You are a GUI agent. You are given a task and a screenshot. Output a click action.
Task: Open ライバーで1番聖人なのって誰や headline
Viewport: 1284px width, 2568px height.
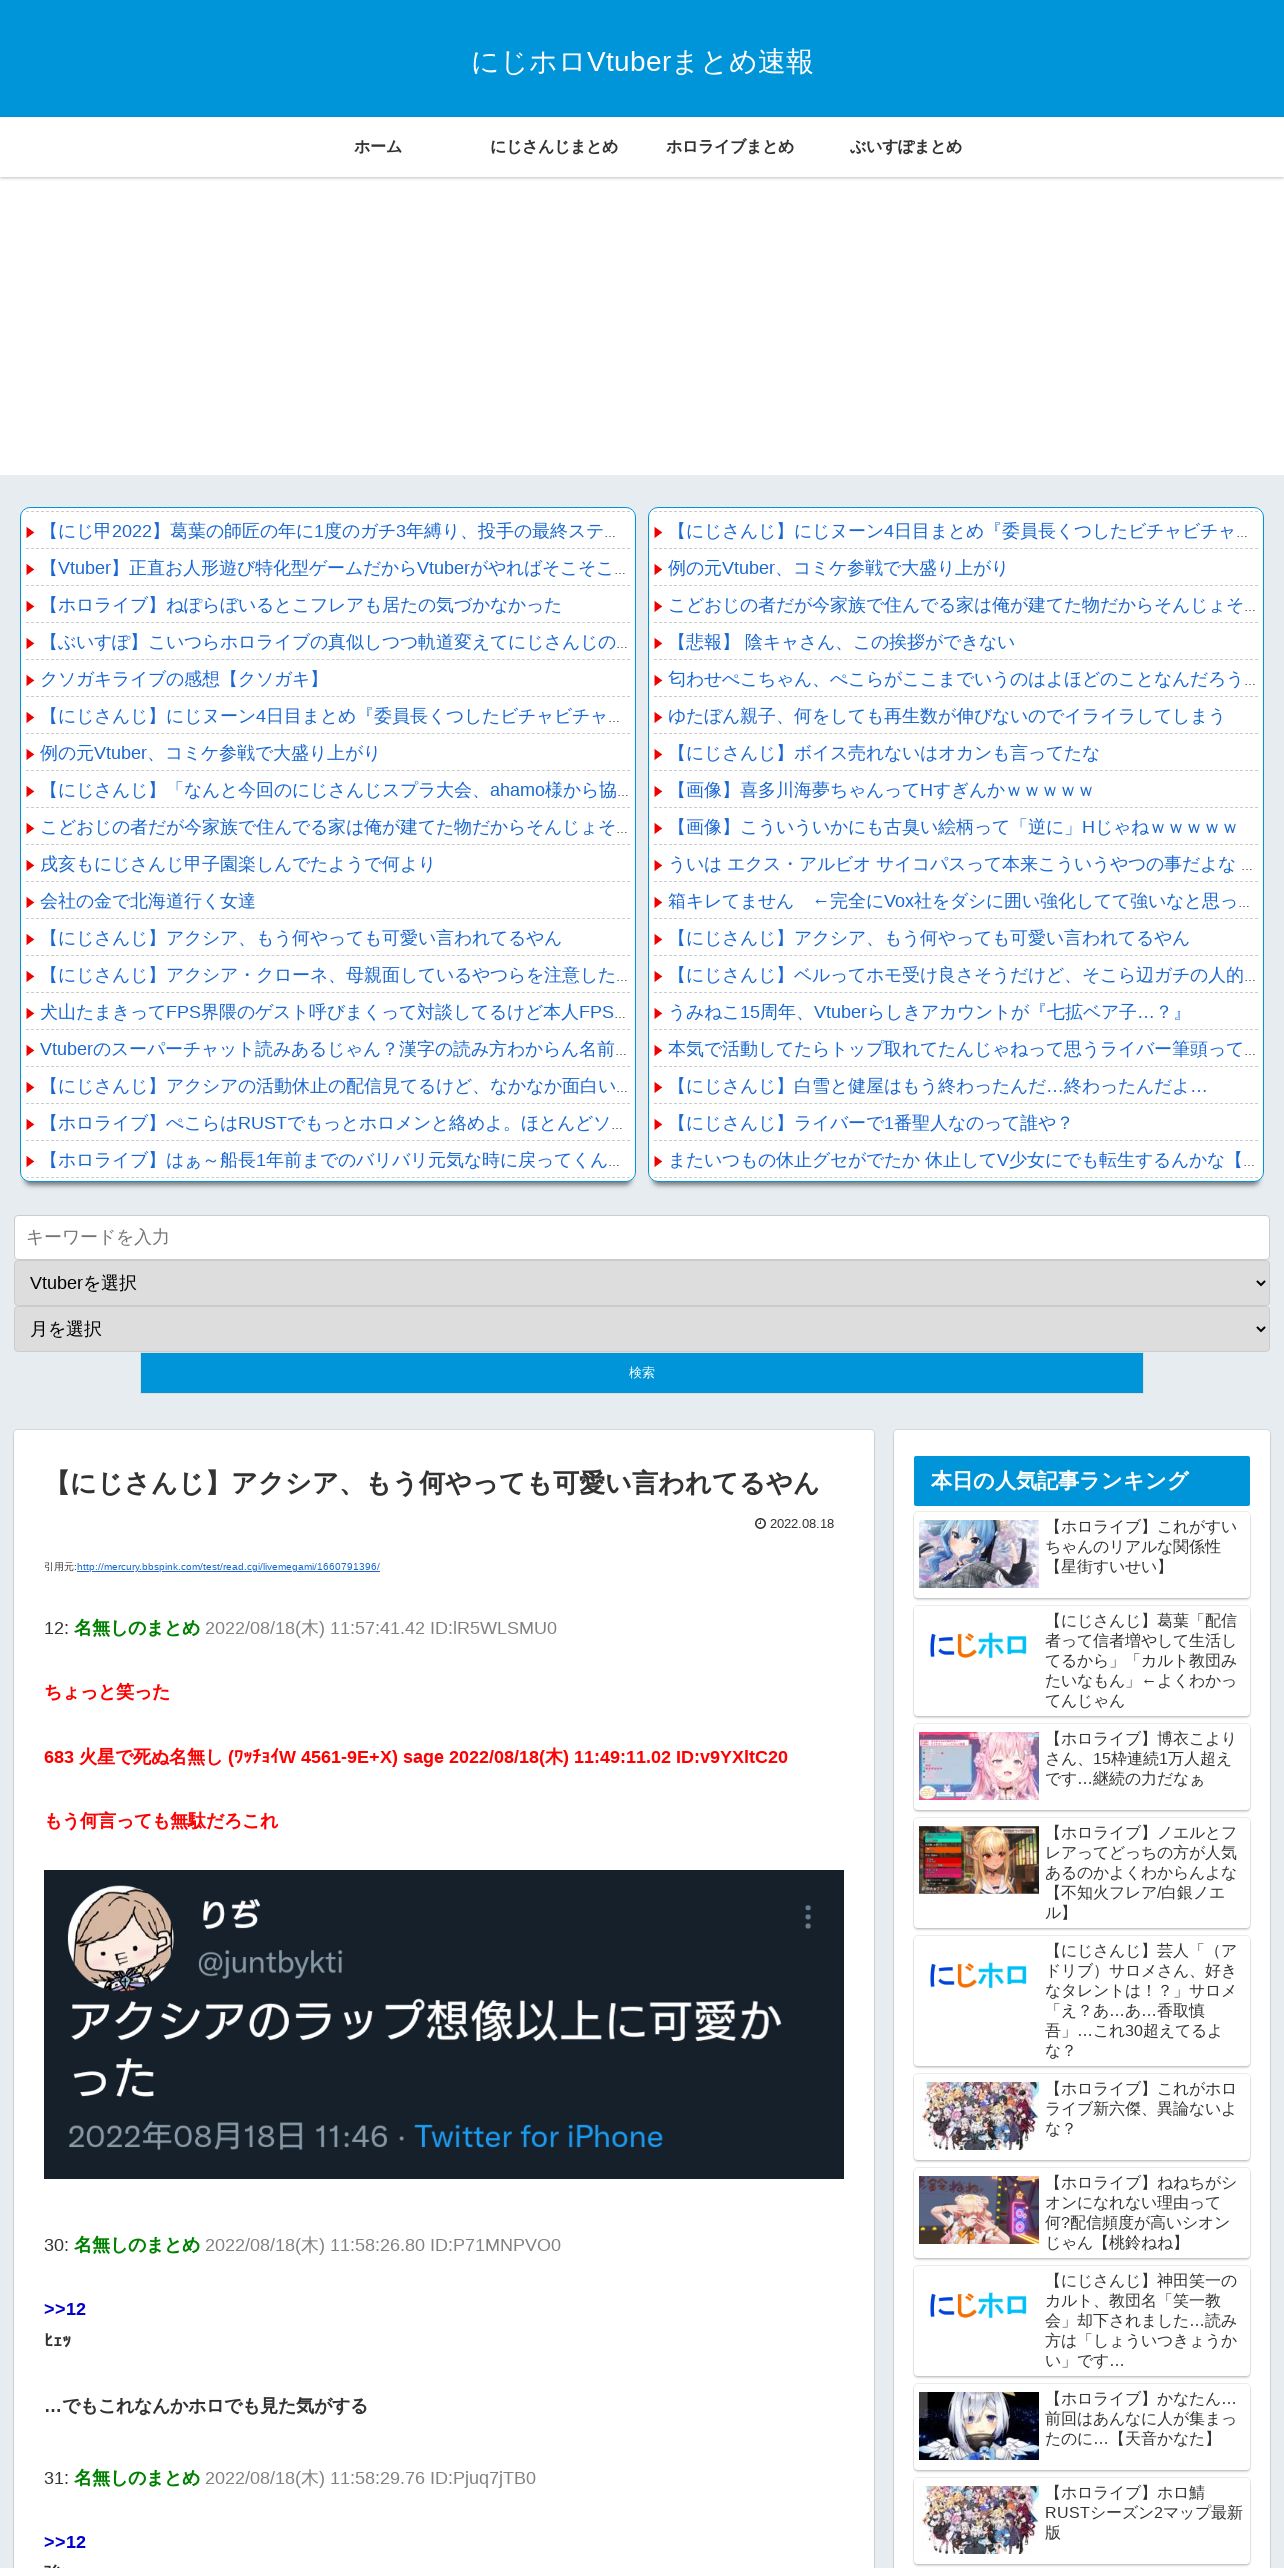pyautogui.click(x=870, y=1123)
